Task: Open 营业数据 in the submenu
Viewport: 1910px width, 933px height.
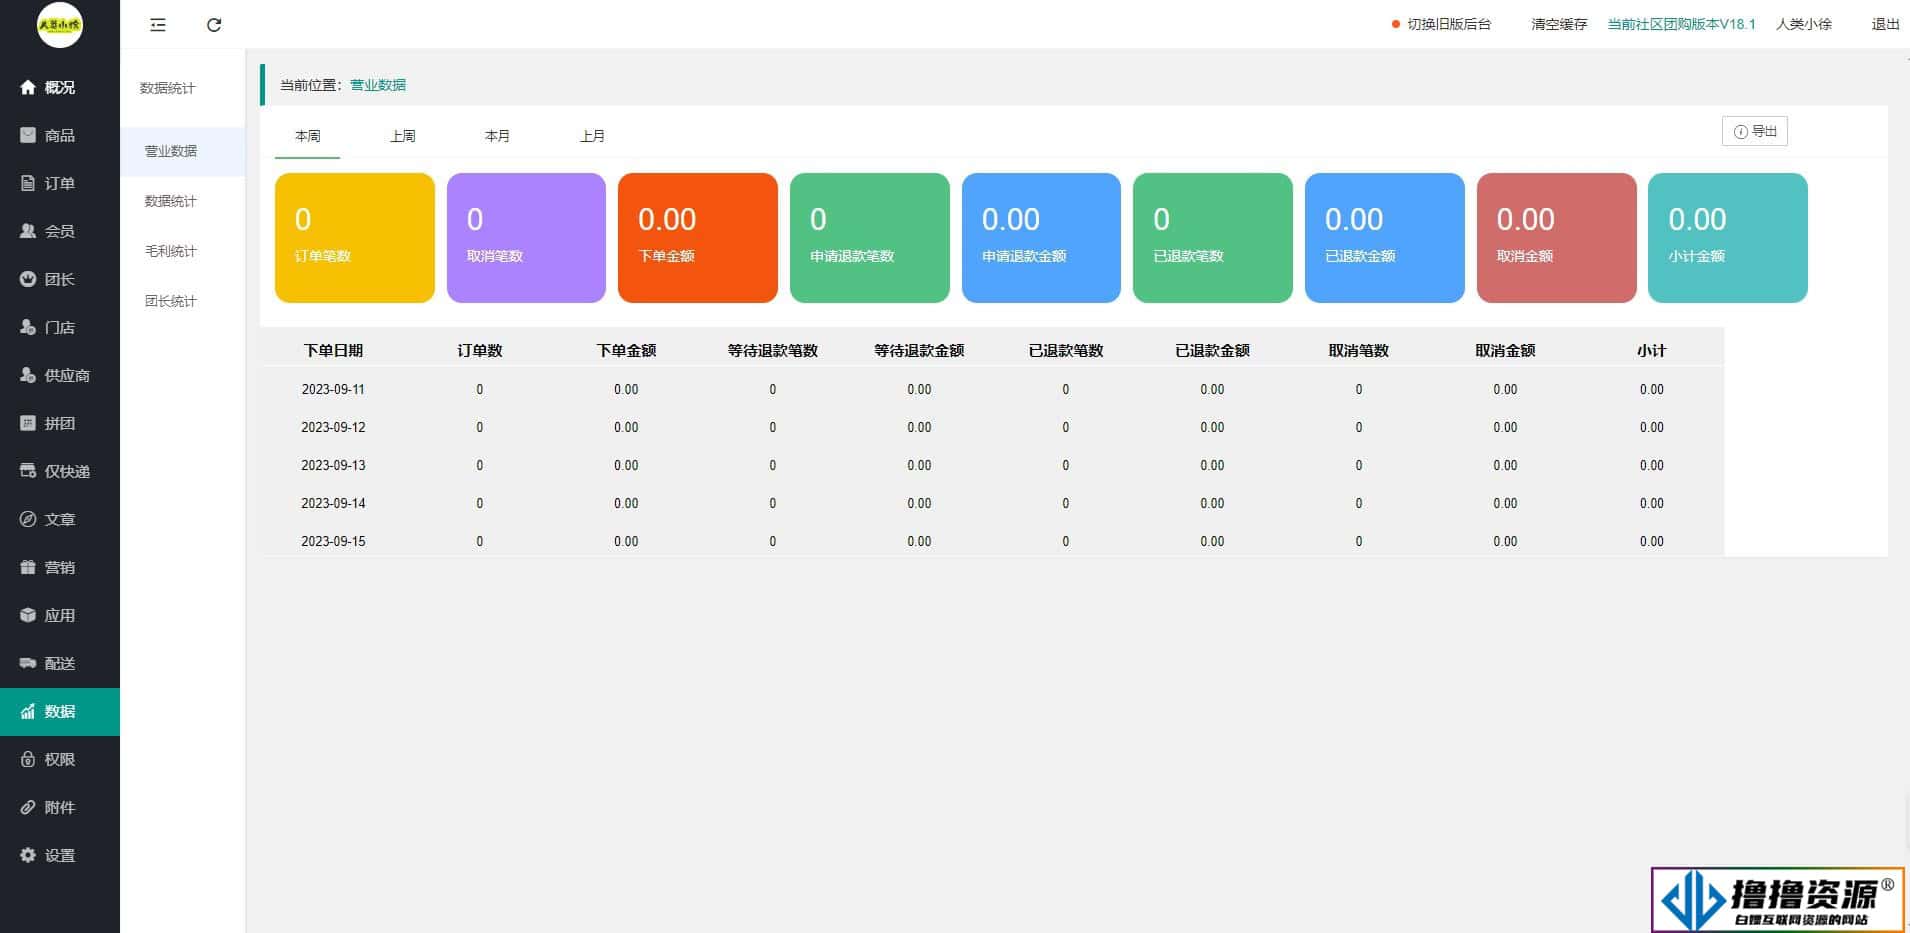Action: pyautogui.click(x=182, y=151)
